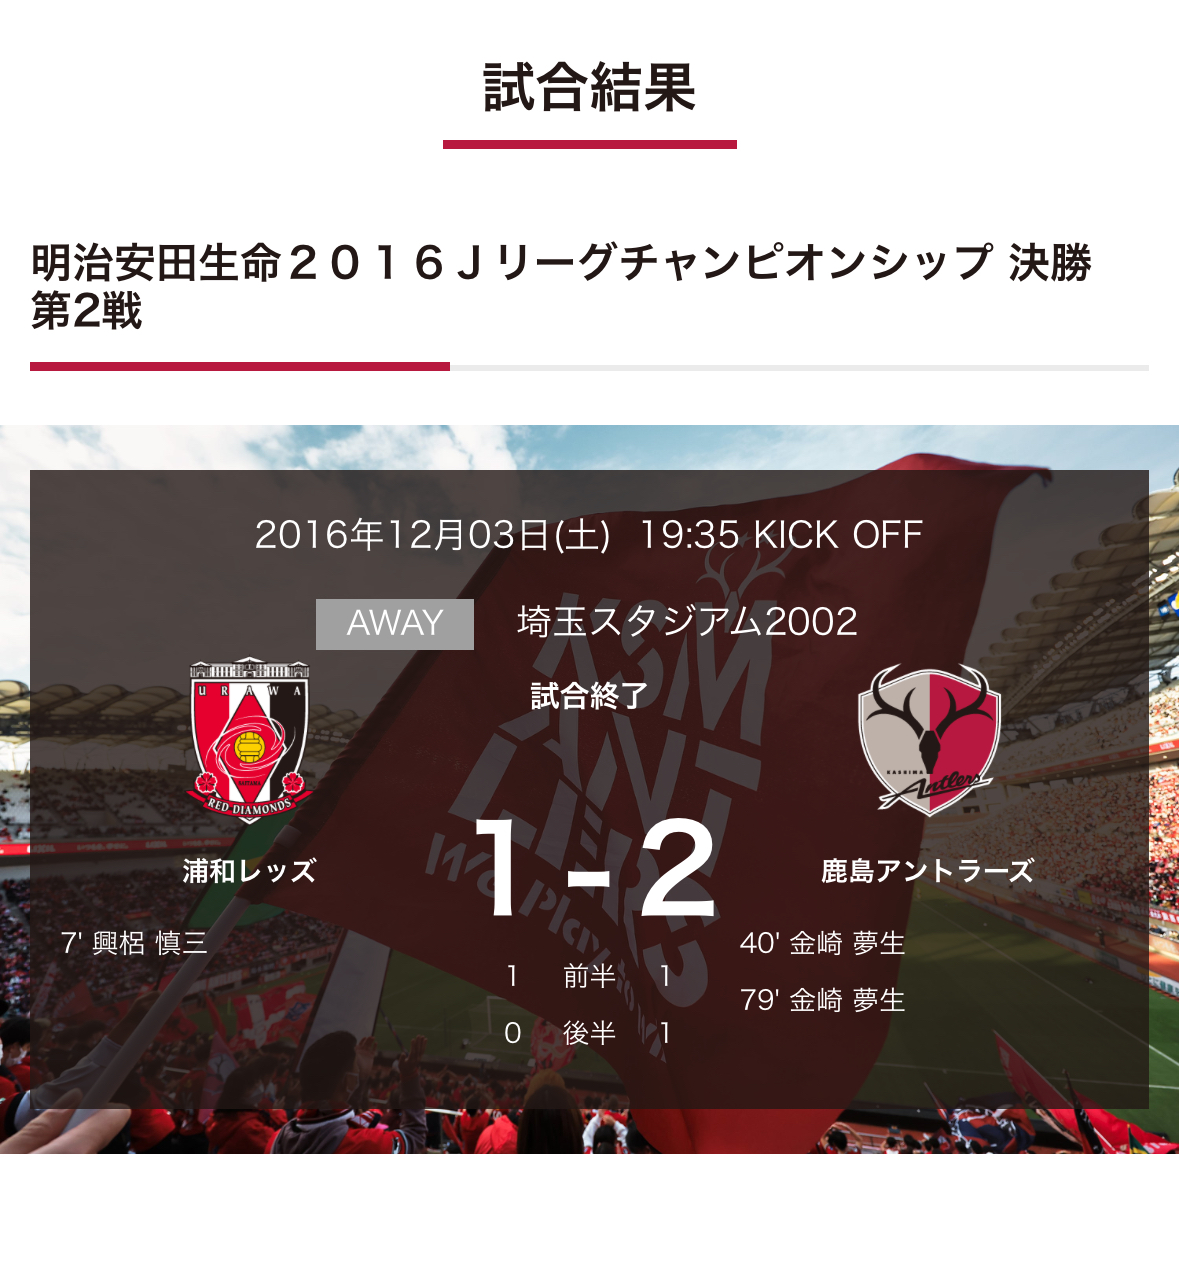Open the 浦和レッズ team name
Viewport: 1179px width, 1283px height.
coord(250,871)
